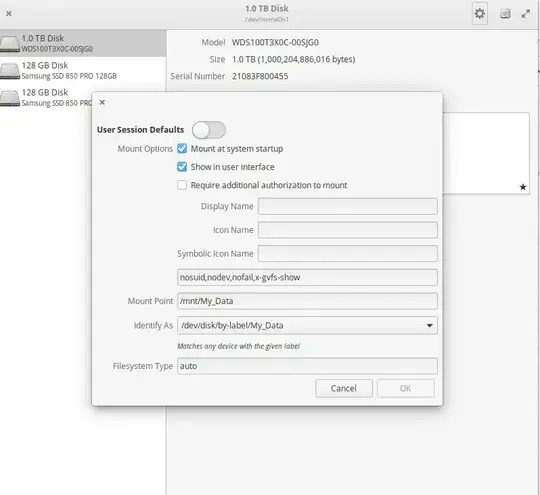Click the star icon in volumes panel
The height and width of the screenshot is (495, 540).
[x=523, y=187]
